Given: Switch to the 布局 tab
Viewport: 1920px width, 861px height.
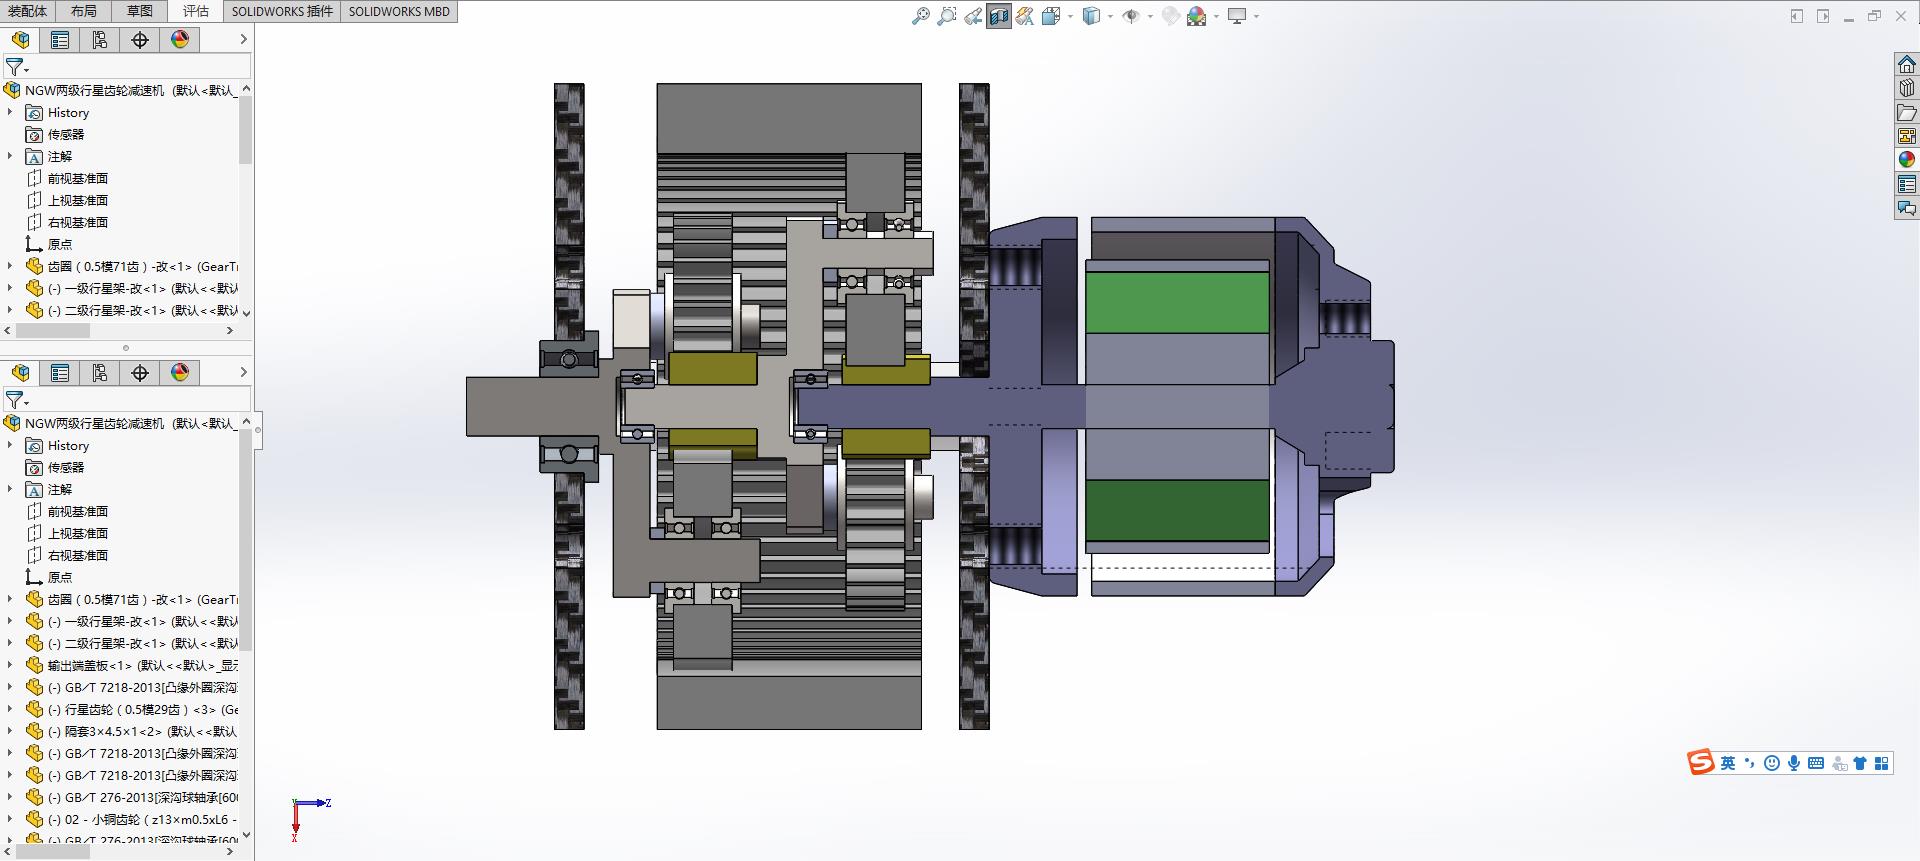Looking at the screenshot, I should pyautogui.click(x=84, y=11).
